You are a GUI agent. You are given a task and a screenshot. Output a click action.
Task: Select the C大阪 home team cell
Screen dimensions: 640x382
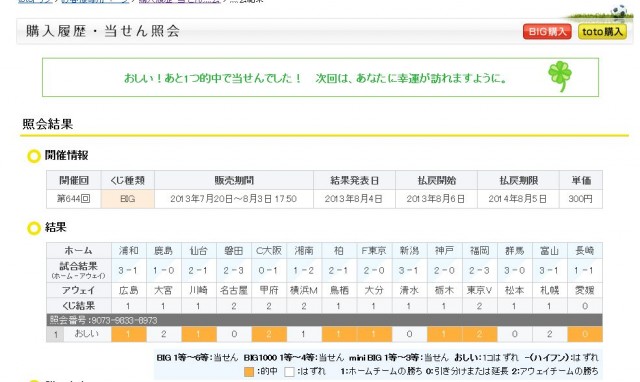coord(269,251)
